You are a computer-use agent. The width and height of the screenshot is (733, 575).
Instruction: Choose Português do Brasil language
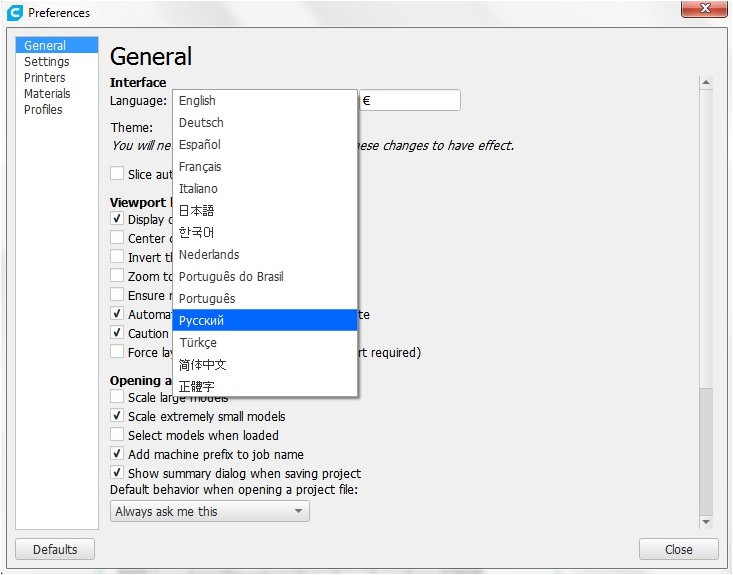(231, 277)
